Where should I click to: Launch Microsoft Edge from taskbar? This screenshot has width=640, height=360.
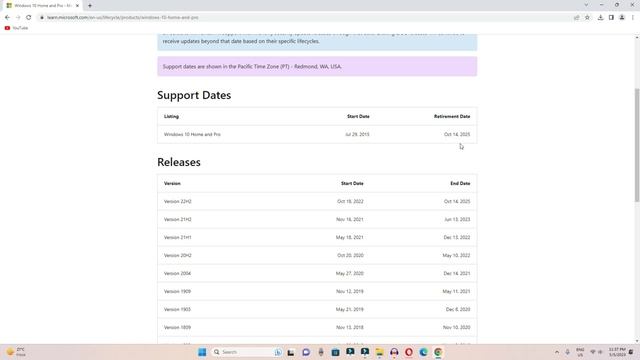pos(423,352)
